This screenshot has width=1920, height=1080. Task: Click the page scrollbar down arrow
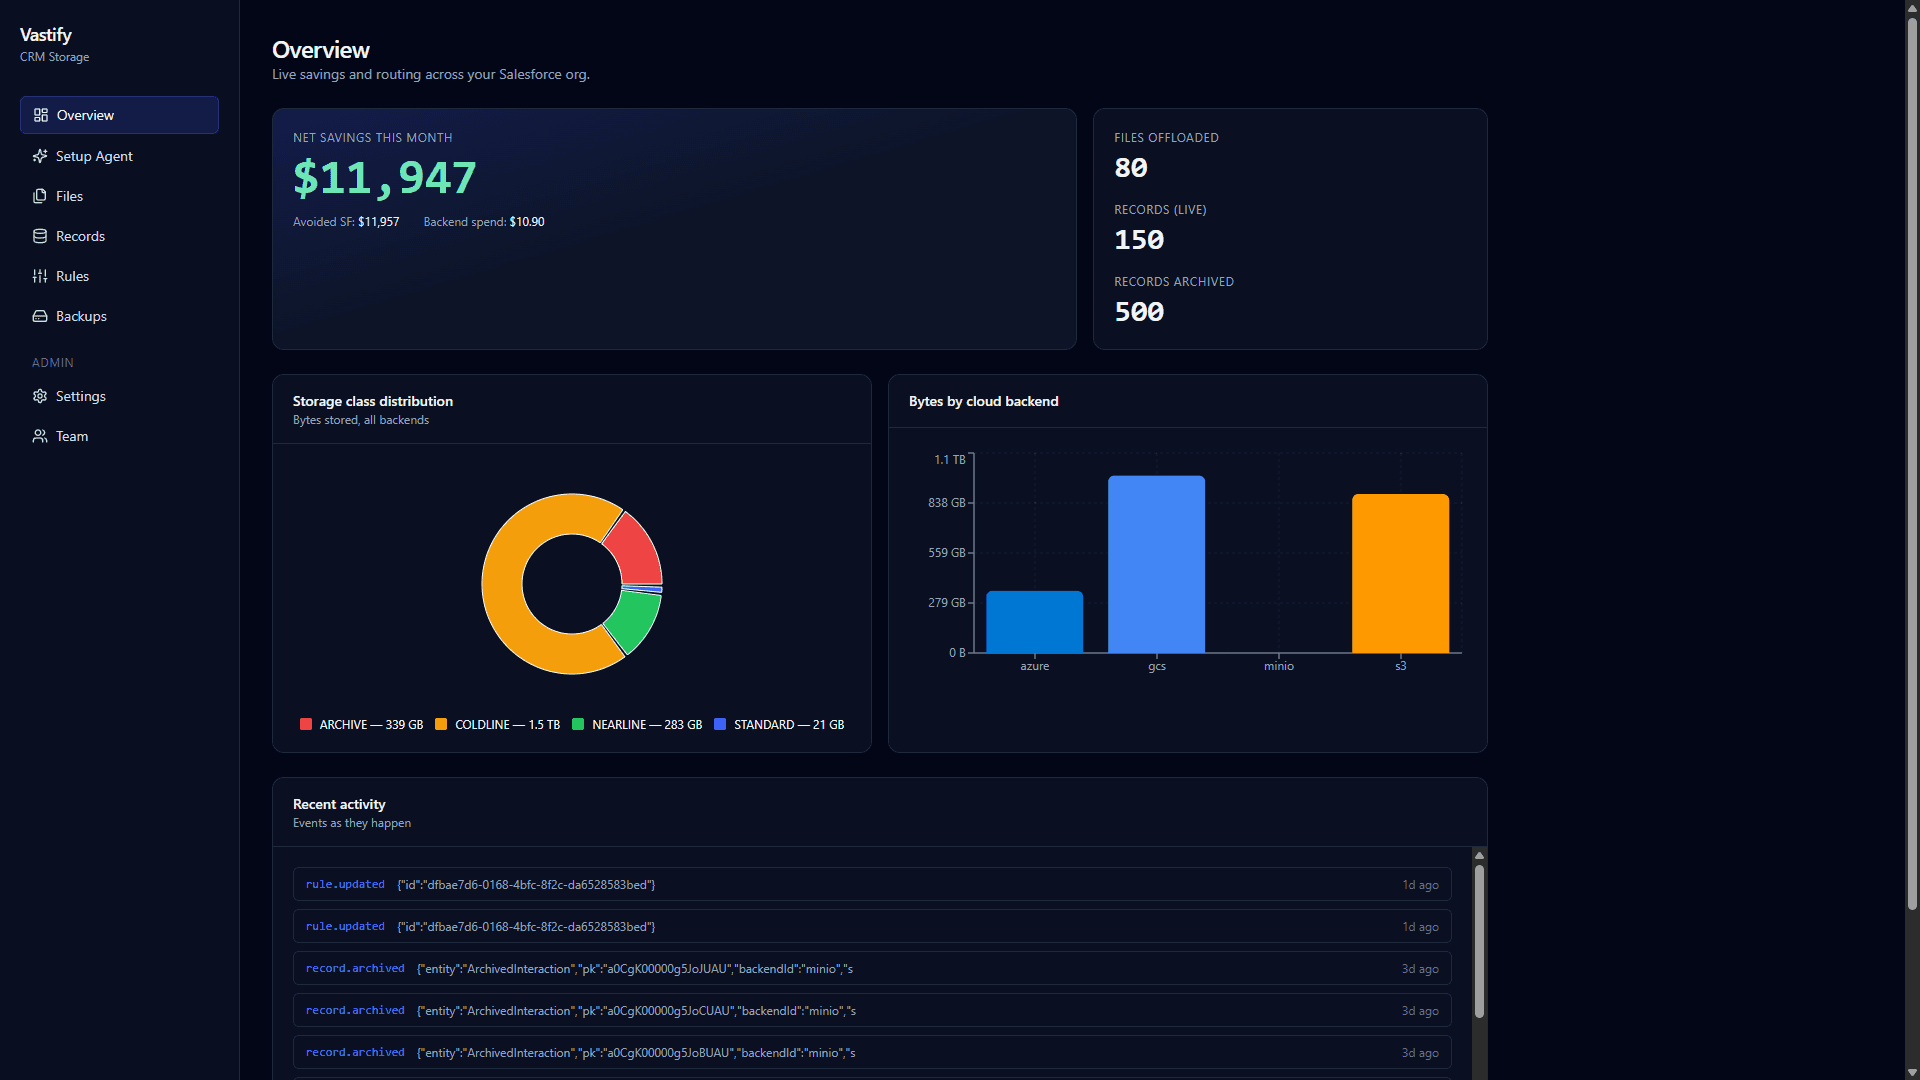coord(1912,1072)
